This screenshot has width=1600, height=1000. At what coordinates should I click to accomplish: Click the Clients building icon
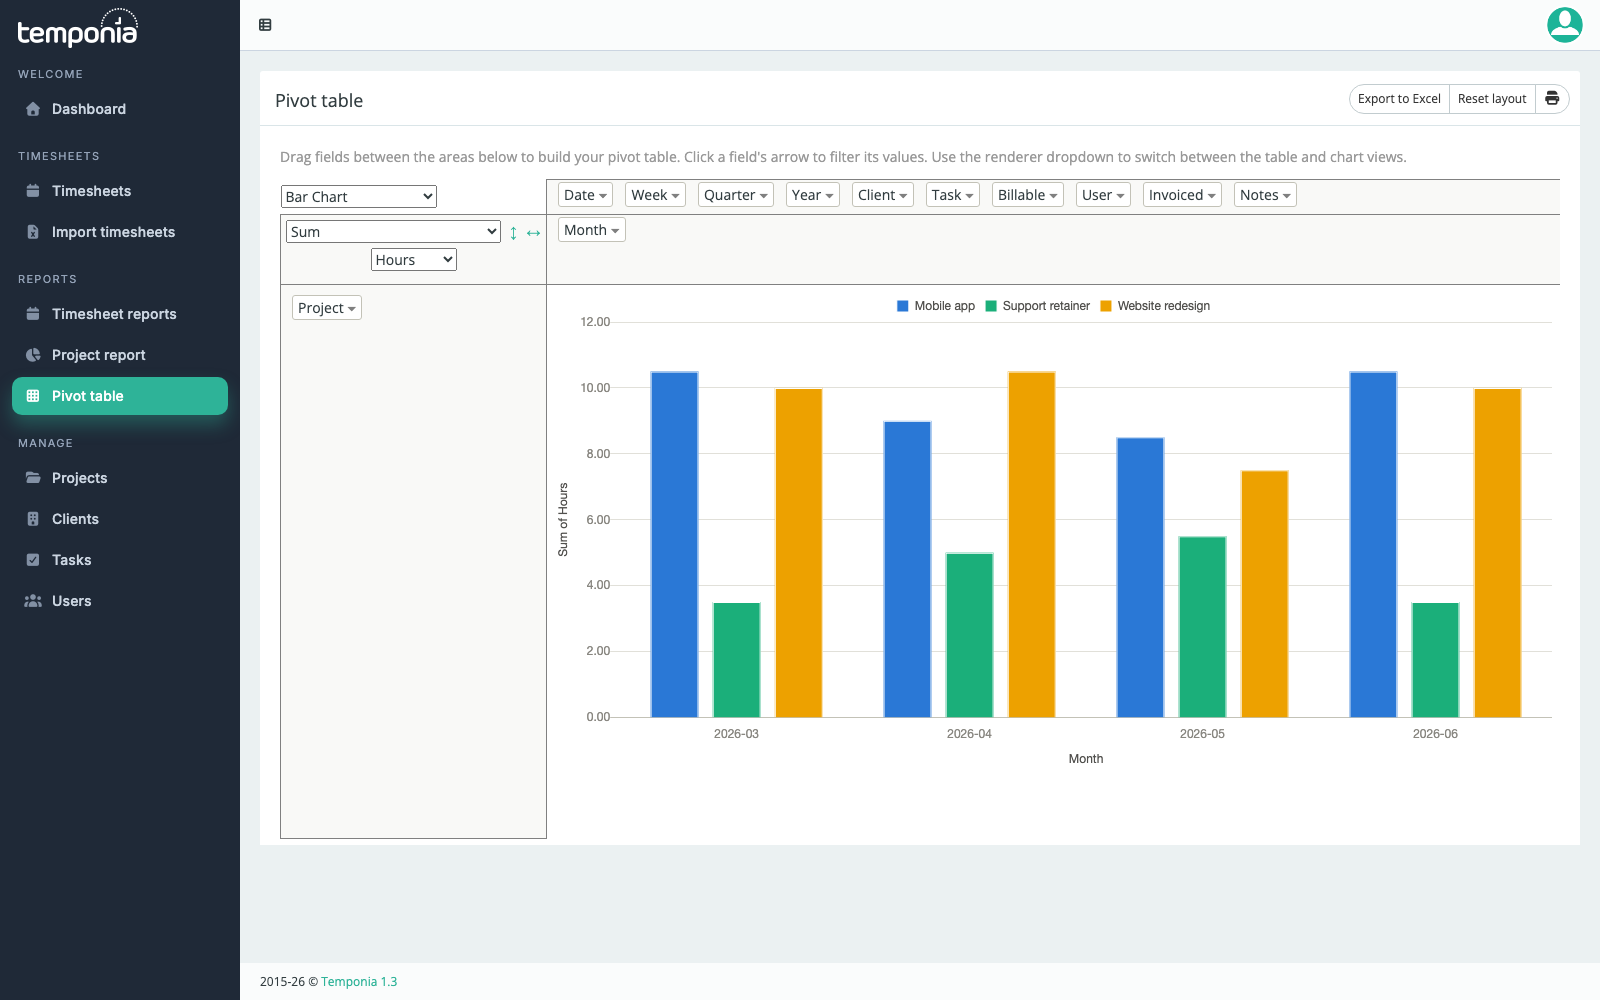pyautogui.click(x=33, y=519)
